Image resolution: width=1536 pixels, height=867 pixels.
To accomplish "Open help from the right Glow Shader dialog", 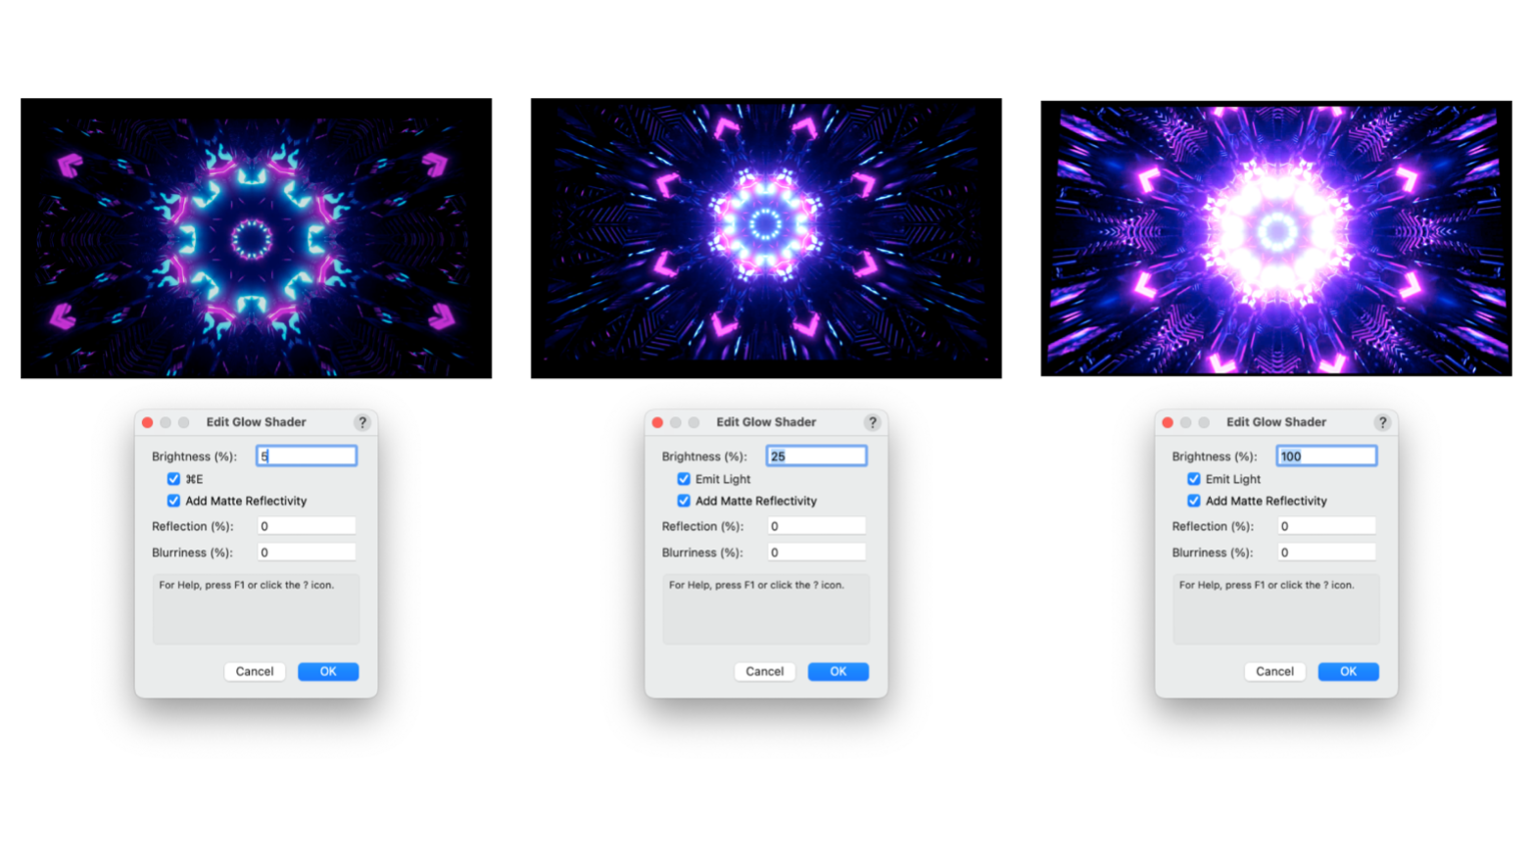I will (1382, 423).
